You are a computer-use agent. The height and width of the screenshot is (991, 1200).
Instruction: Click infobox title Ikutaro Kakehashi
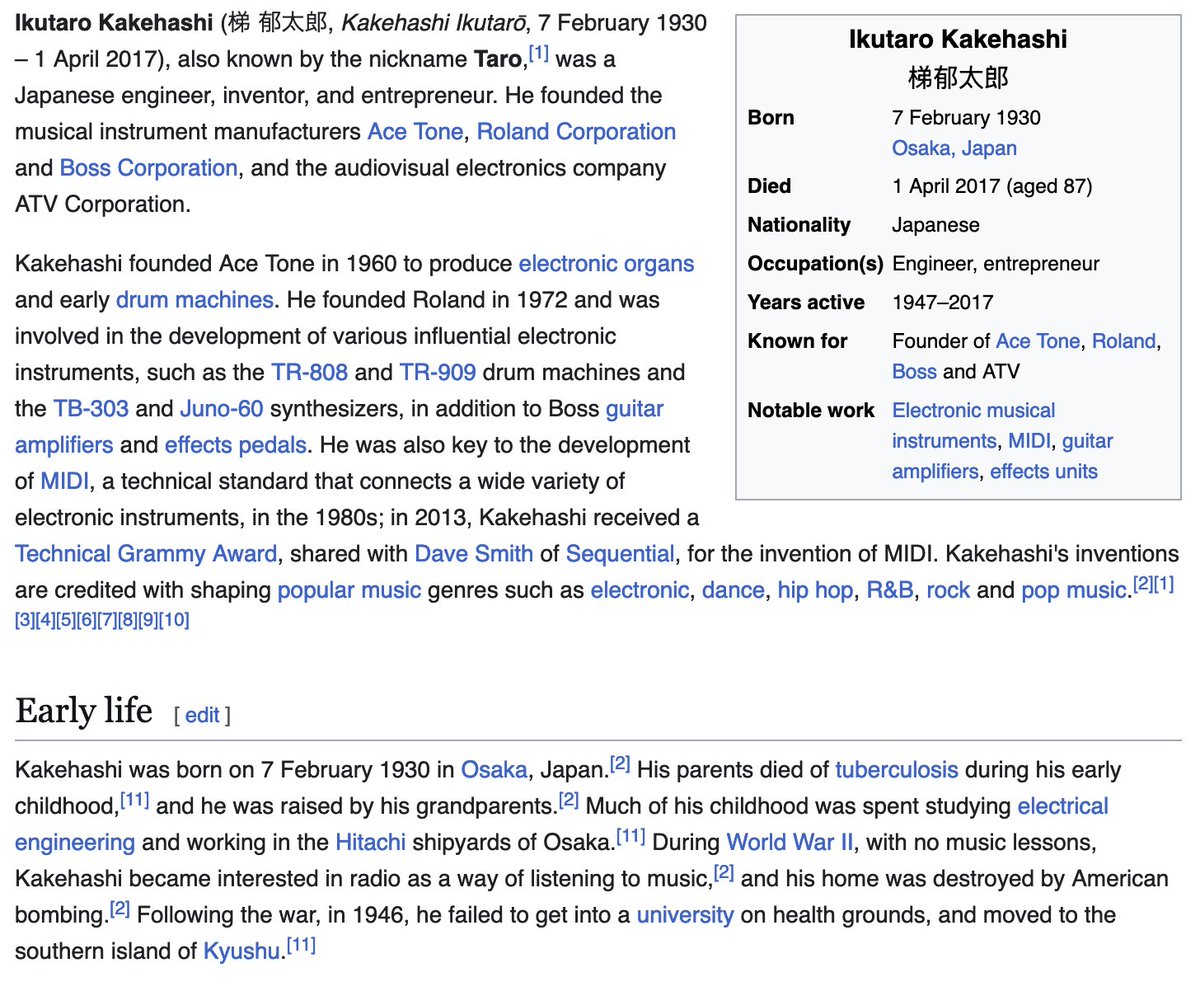[x=958, y=39]
